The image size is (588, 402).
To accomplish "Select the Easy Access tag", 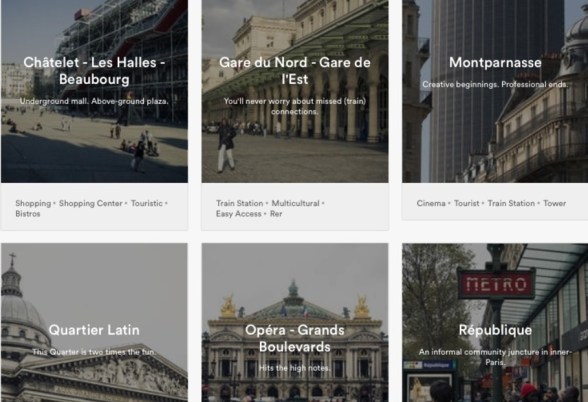I will [x=238, y=214].
